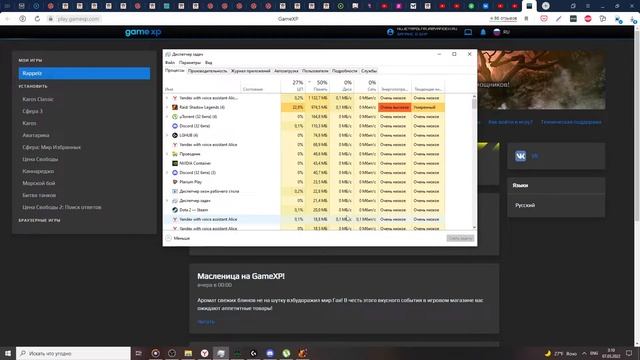Open the Файл menu

coord(170,62)
